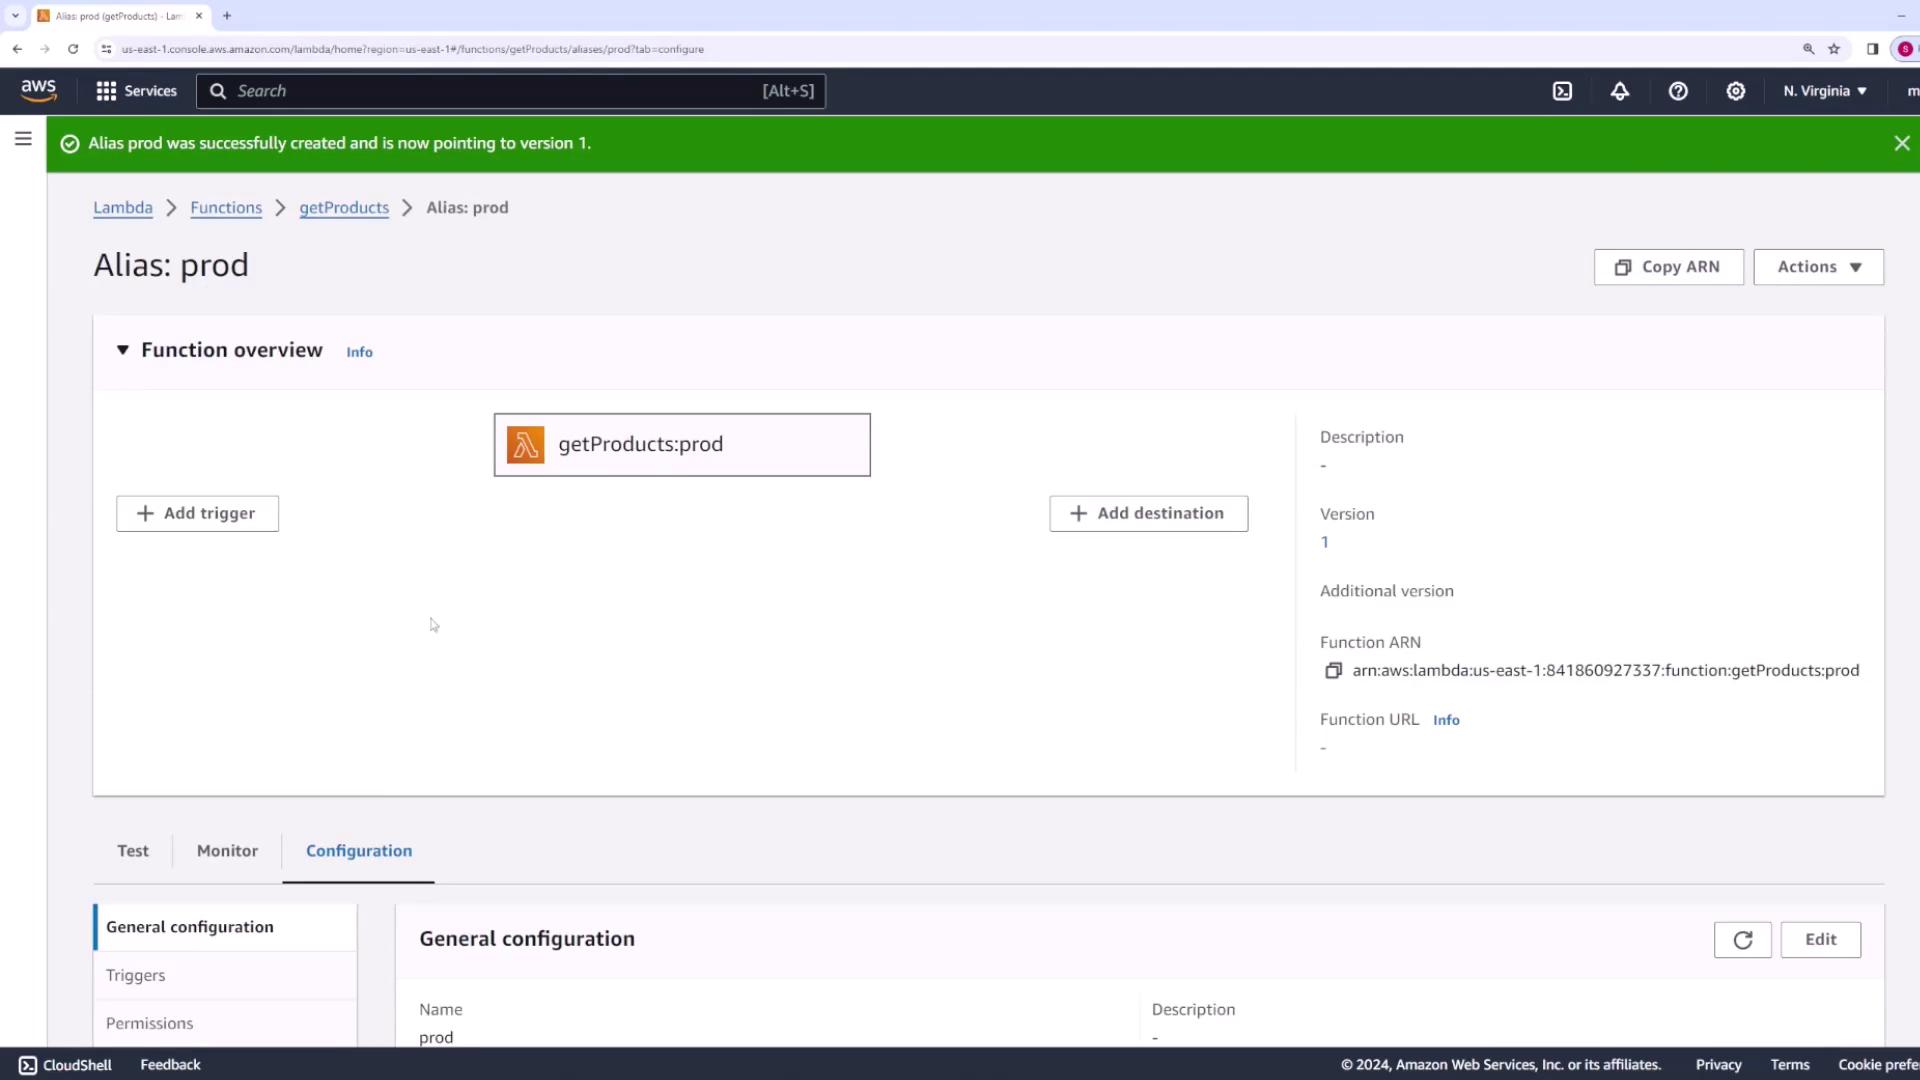Click the browser zoom magnifier icon
This screenshot has width=1920, height=1080.
tap(1808, 49)
